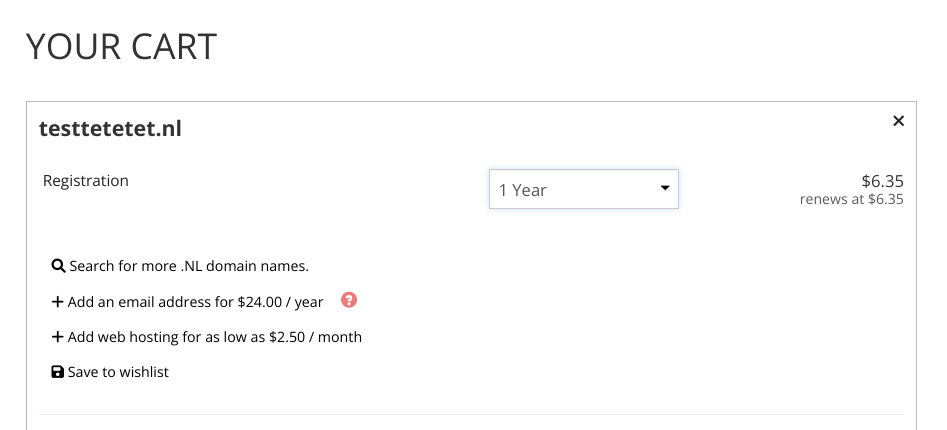Click the Registration label

(x=86, y=181)
